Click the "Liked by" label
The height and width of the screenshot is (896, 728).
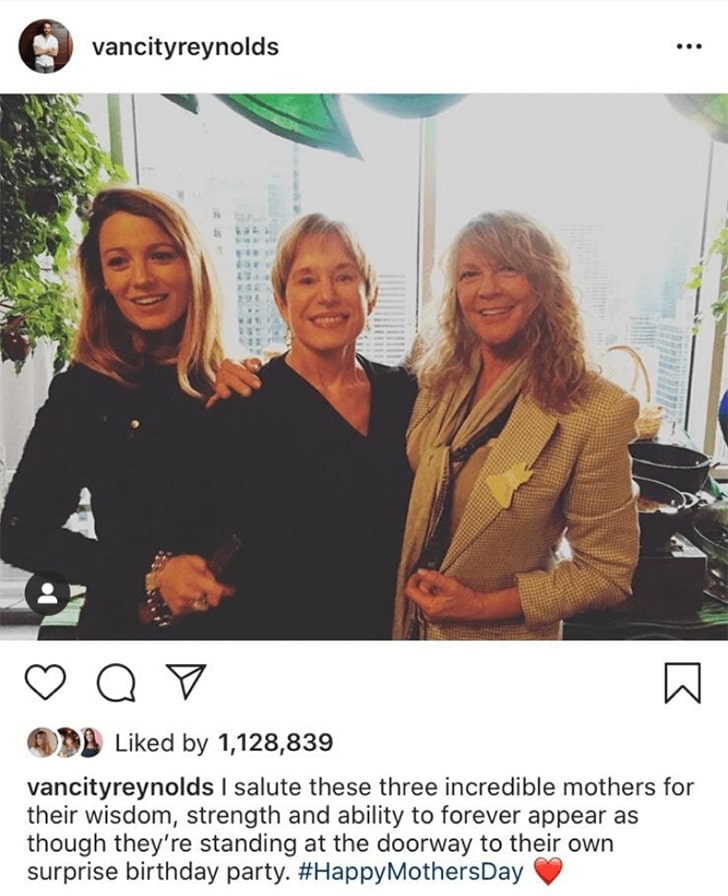pyautogui.click(x=162, y=743)
